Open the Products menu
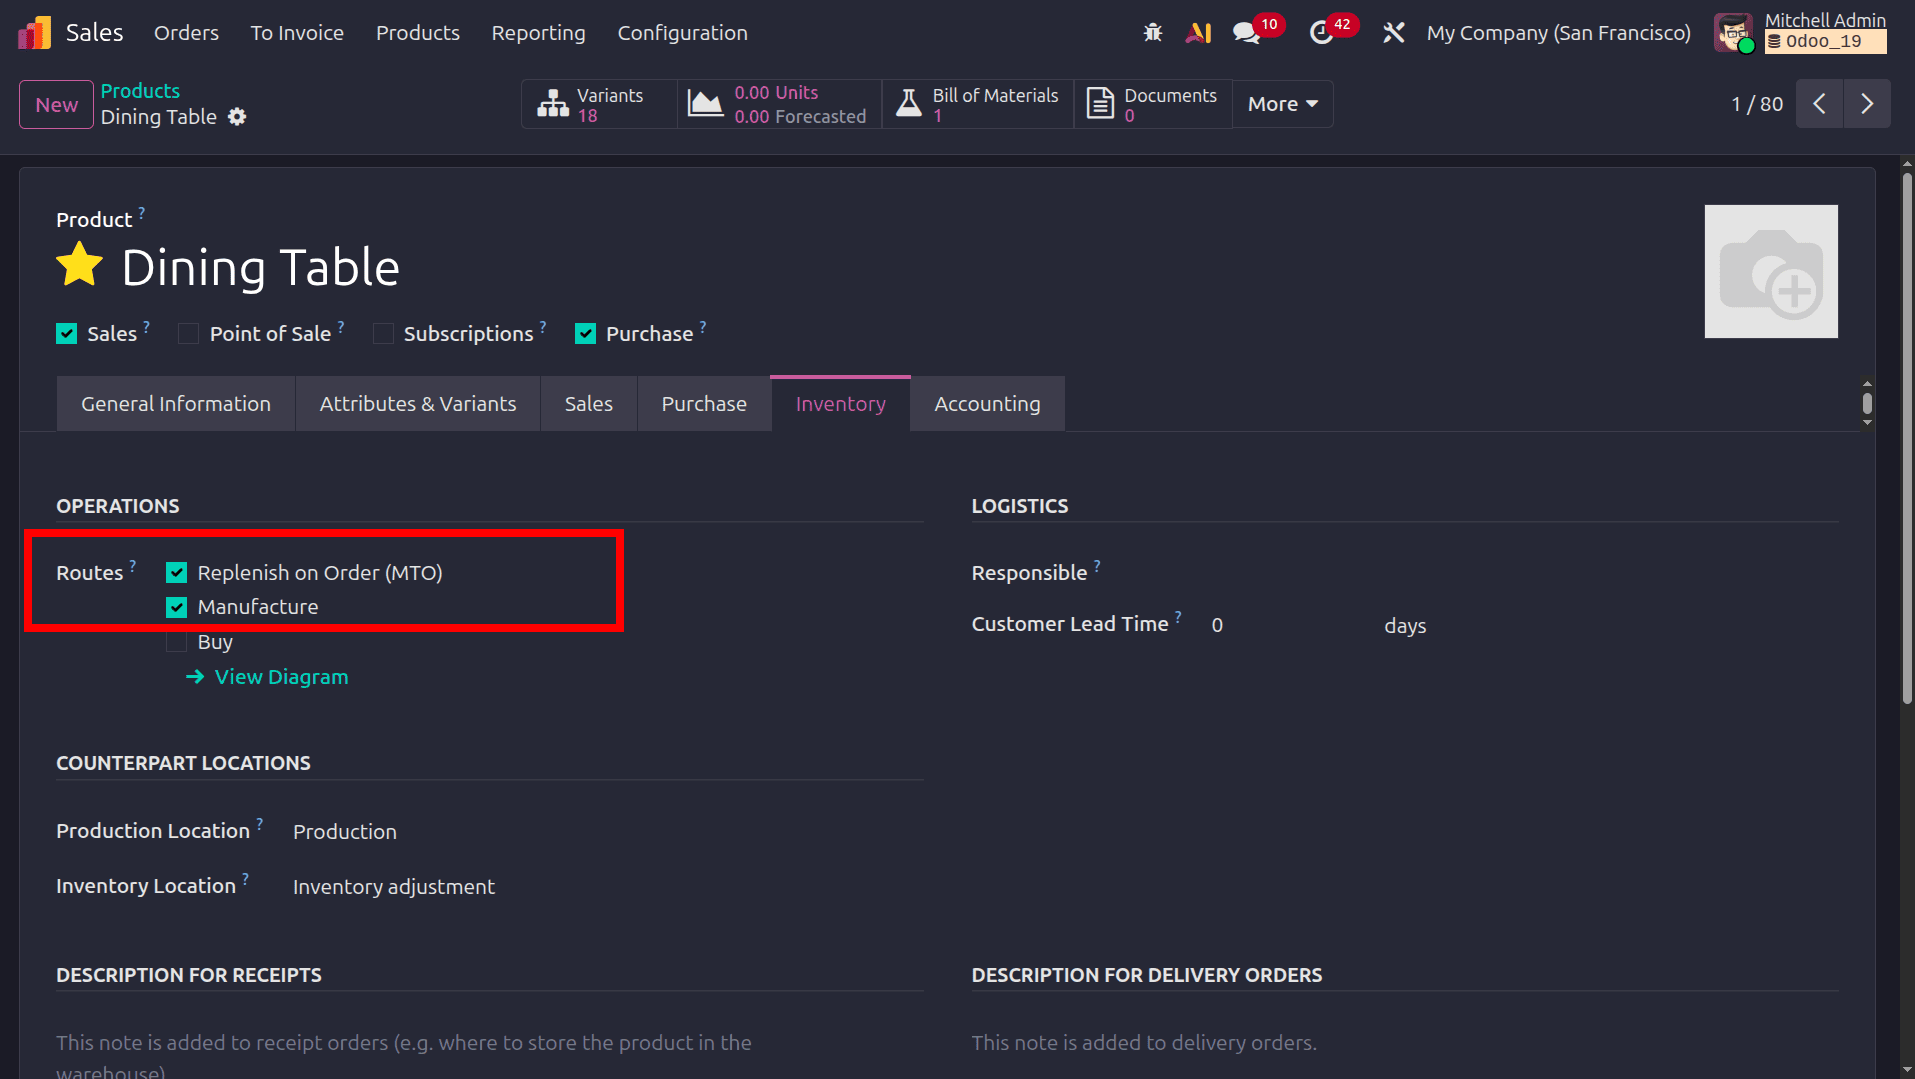The height and width of the screenshot is (1079, 1915). point(418,33)
